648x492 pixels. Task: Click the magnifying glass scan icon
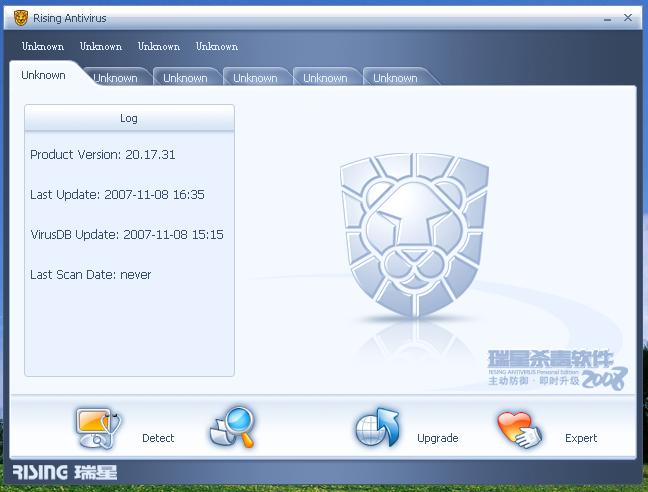coord(233,427)
